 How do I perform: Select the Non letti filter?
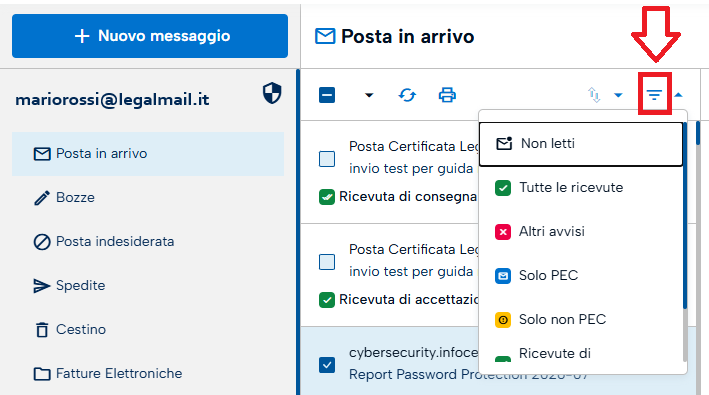[581, 144]
